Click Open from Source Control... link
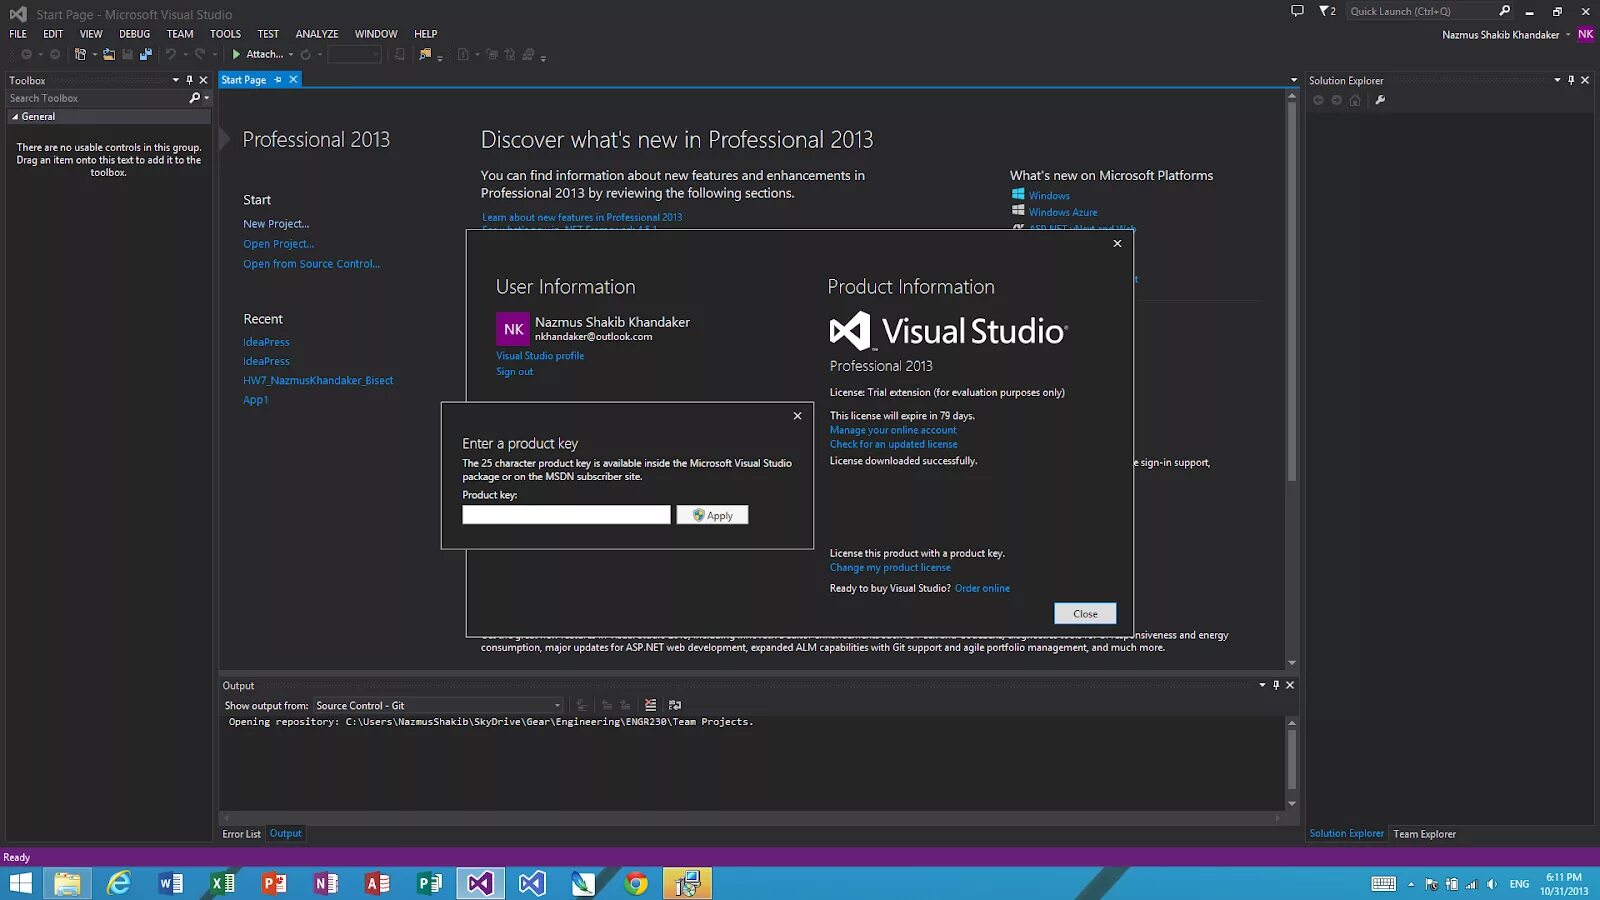Viewport: 1600px width, 900px height. (311, 264)
